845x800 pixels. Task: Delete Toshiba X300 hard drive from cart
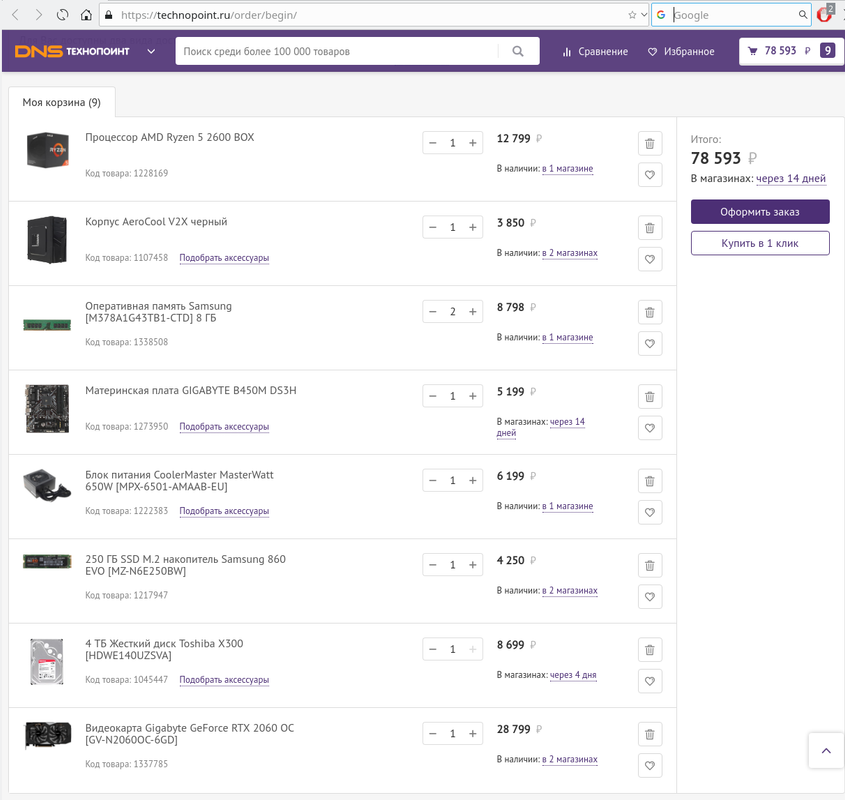tap(649, 650)
